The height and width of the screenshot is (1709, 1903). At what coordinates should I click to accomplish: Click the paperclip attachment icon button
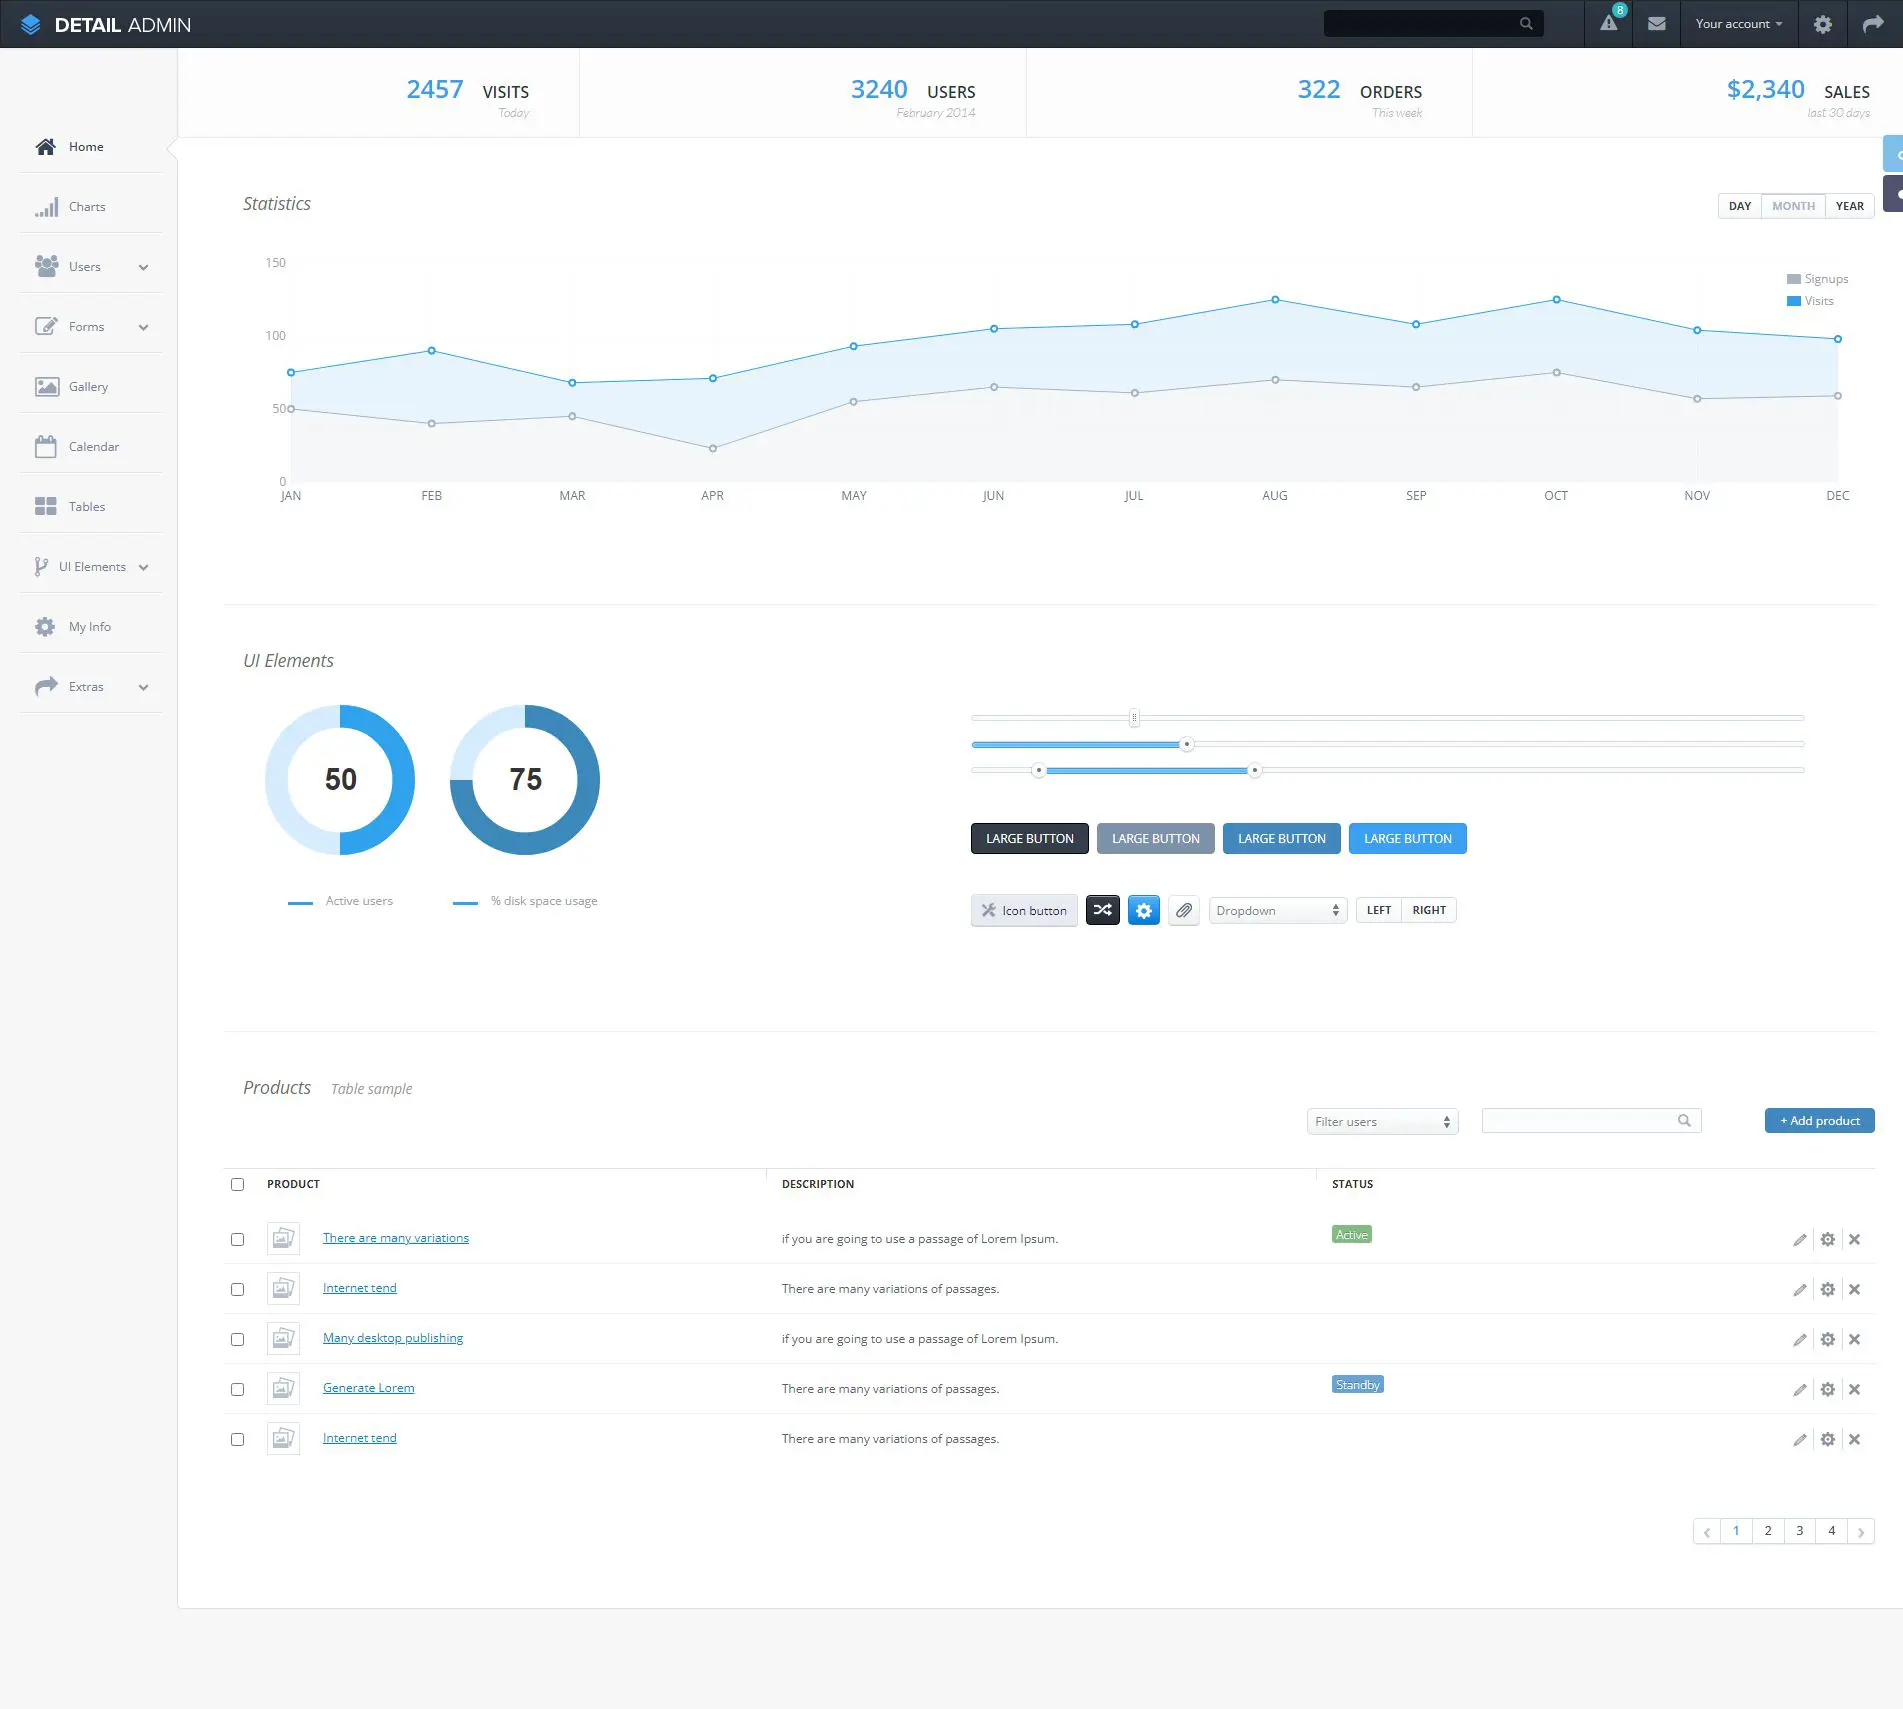click(x=1183, y=910)
